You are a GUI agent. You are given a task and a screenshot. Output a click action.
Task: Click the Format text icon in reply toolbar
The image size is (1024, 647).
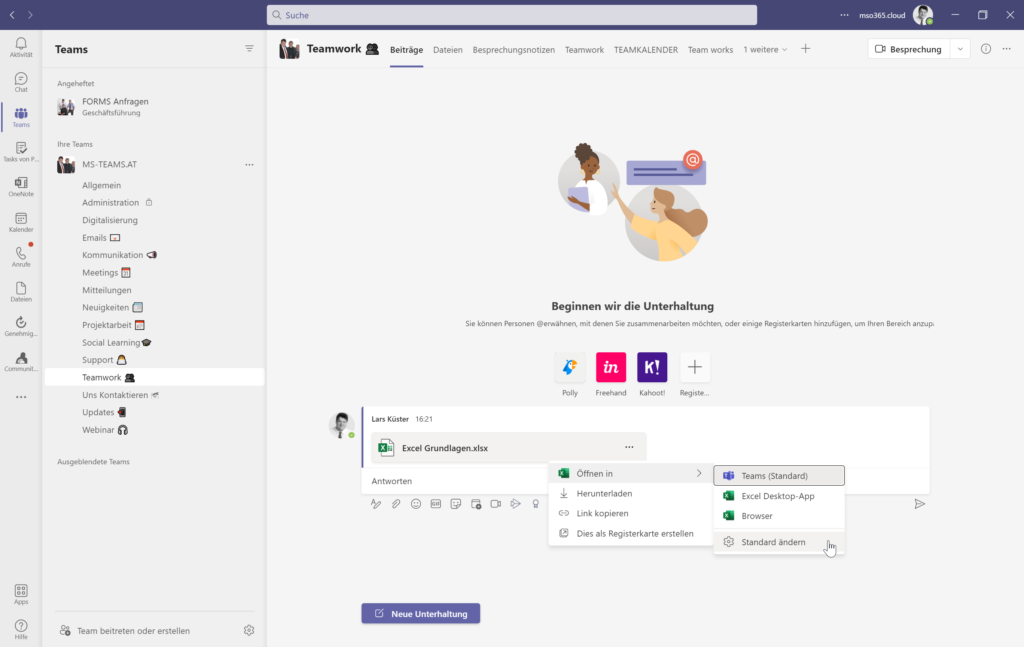point(376,504)
